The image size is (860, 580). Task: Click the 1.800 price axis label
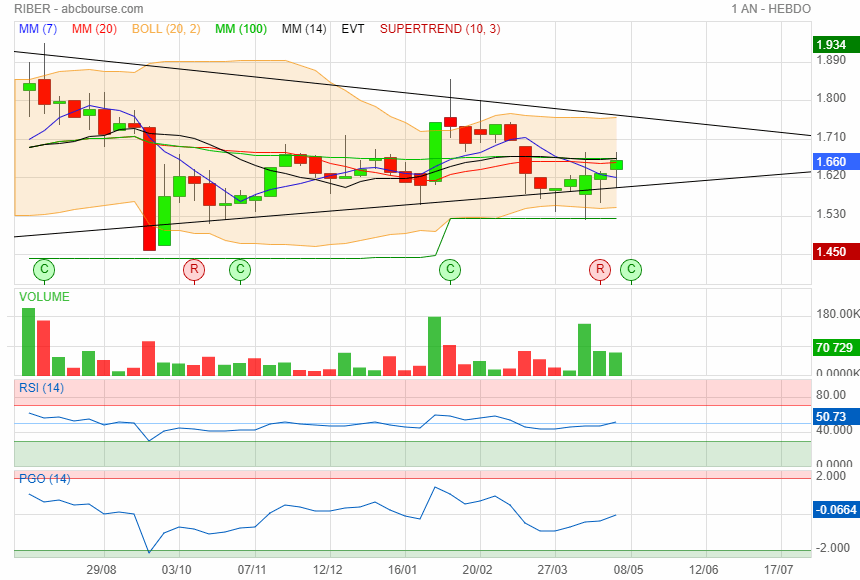(831, 98)
